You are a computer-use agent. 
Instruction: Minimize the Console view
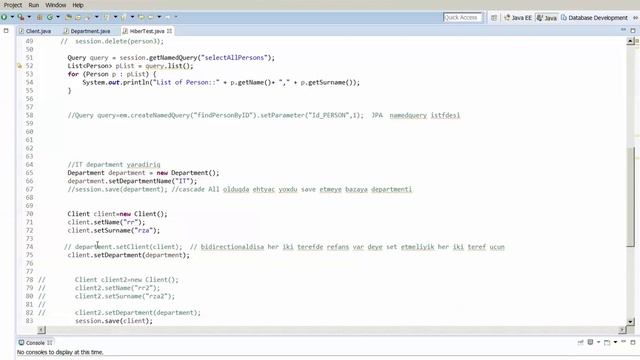click(623, 341)
